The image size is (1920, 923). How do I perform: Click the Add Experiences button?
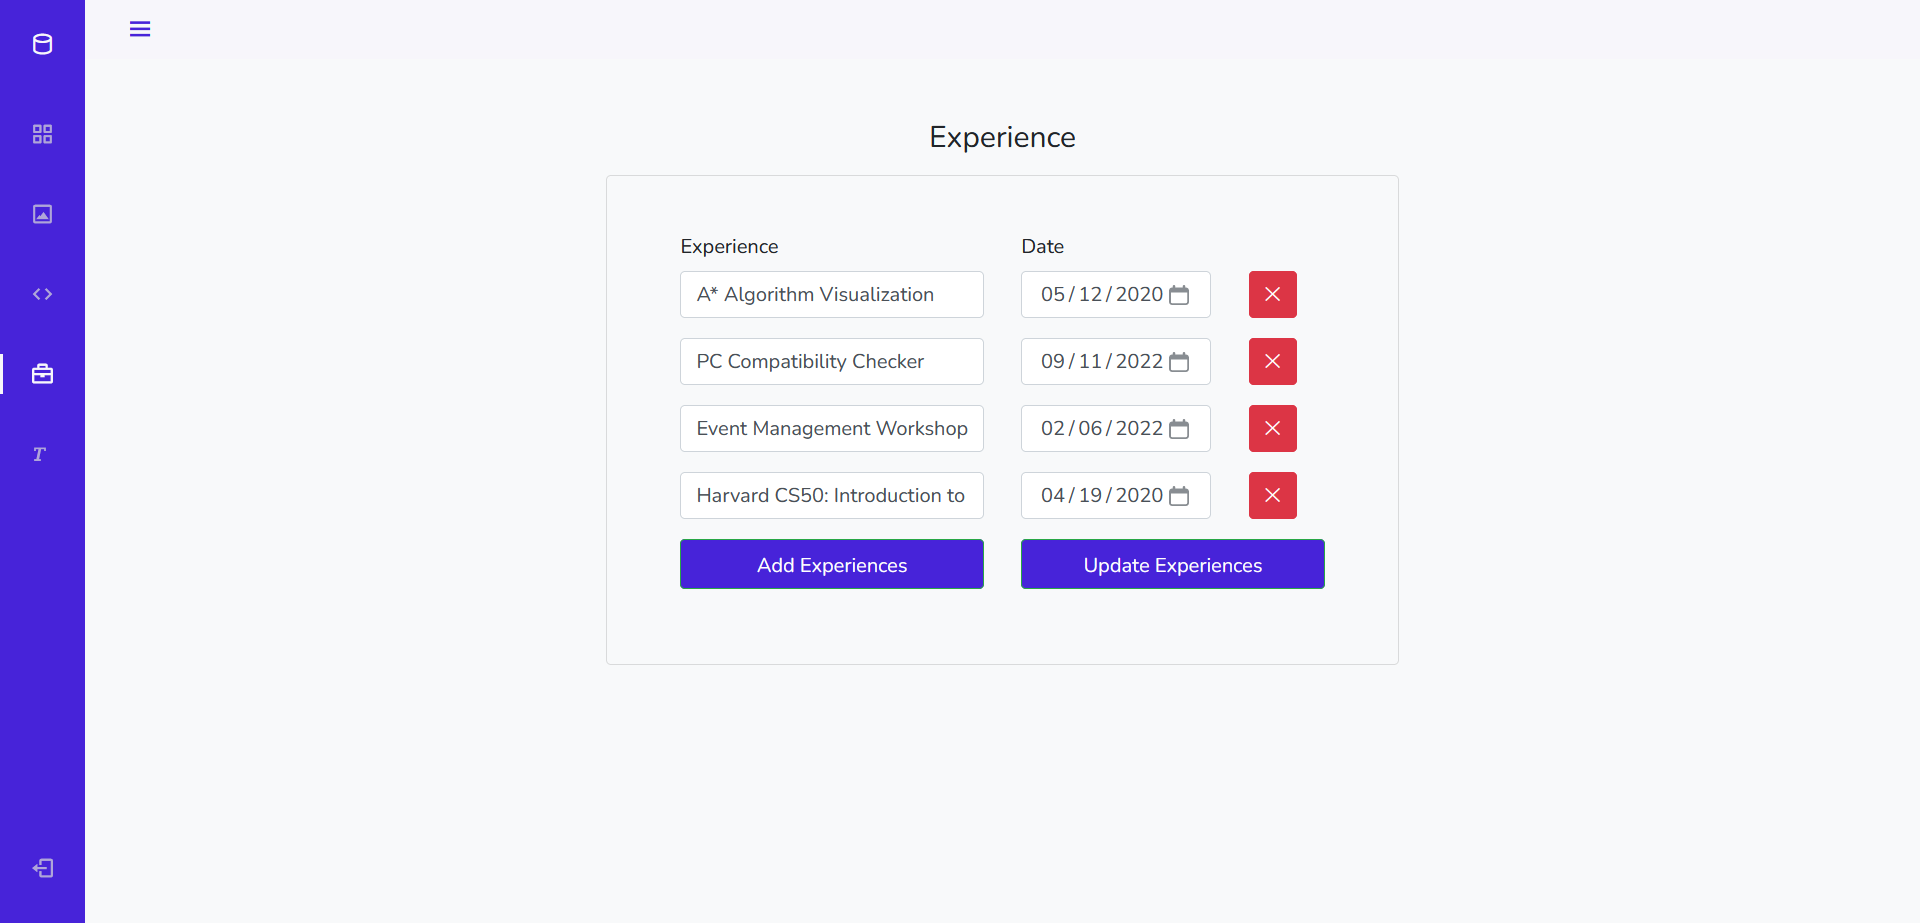831,564
